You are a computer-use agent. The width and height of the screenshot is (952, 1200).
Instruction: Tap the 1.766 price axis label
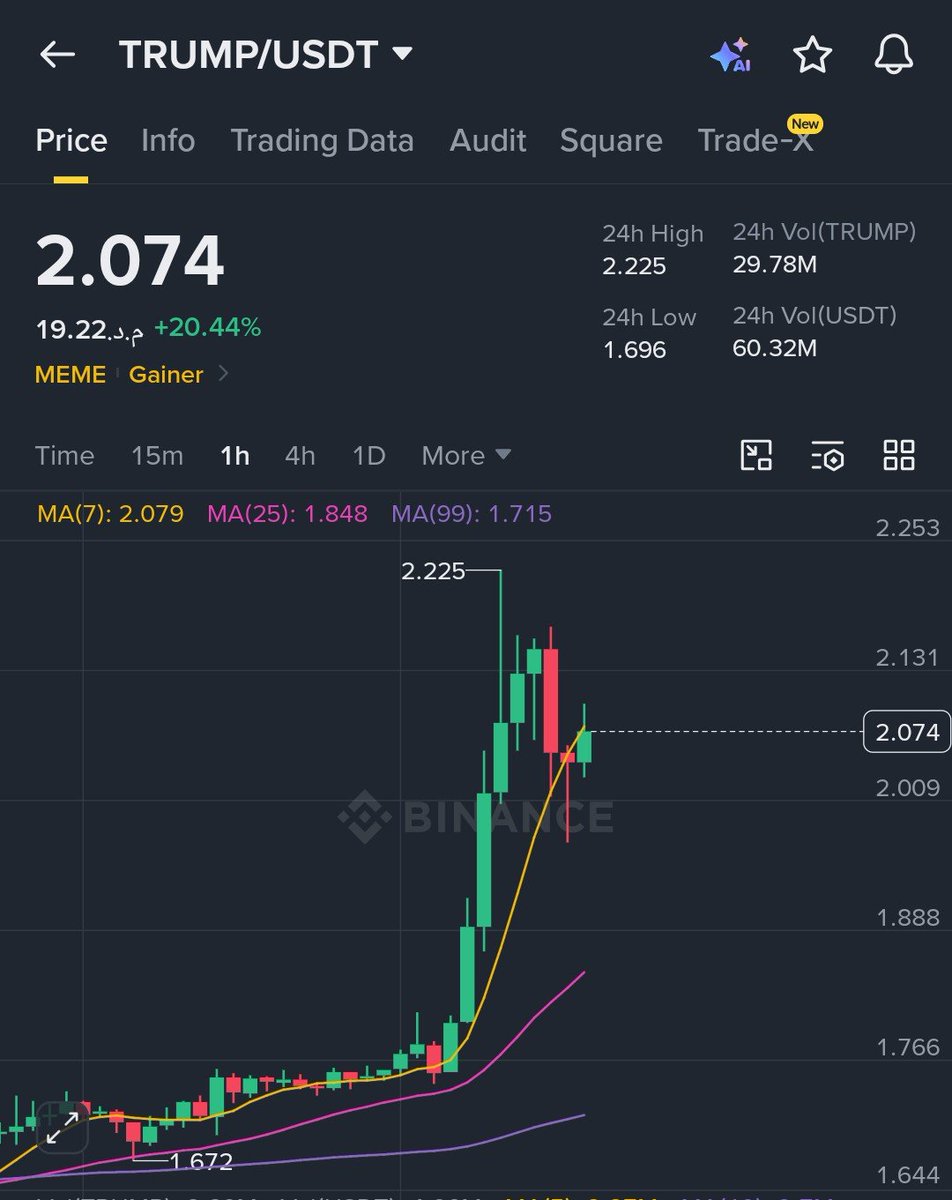[x=908, y=1047]
